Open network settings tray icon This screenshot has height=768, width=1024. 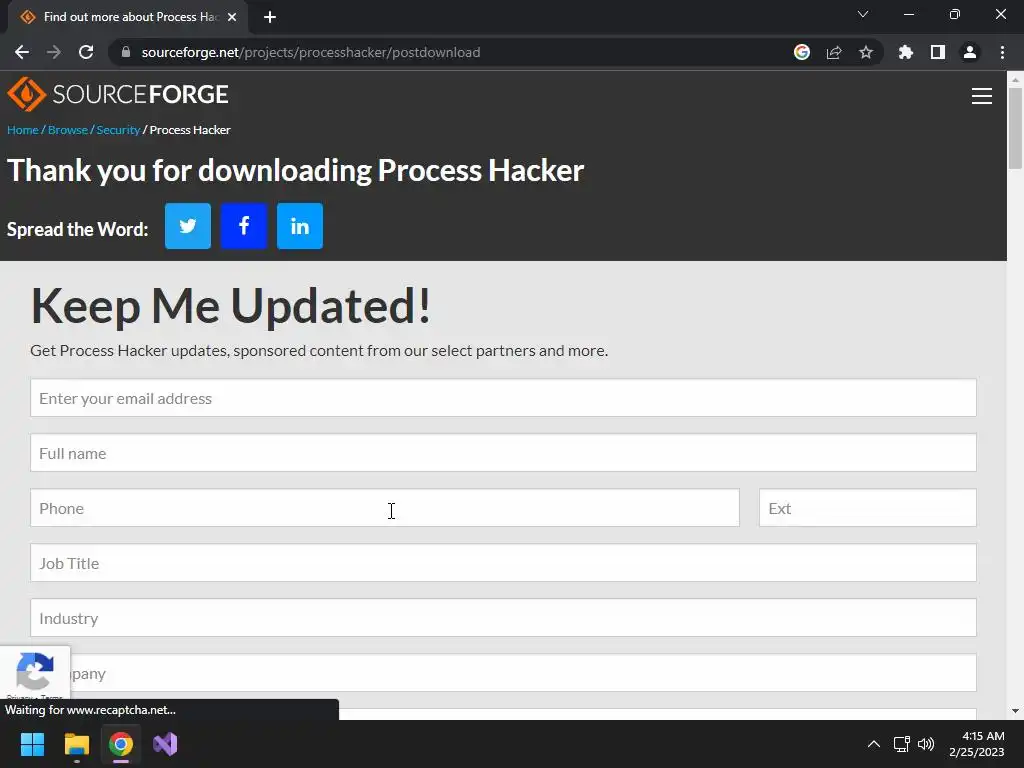click(x=902, y=744)
